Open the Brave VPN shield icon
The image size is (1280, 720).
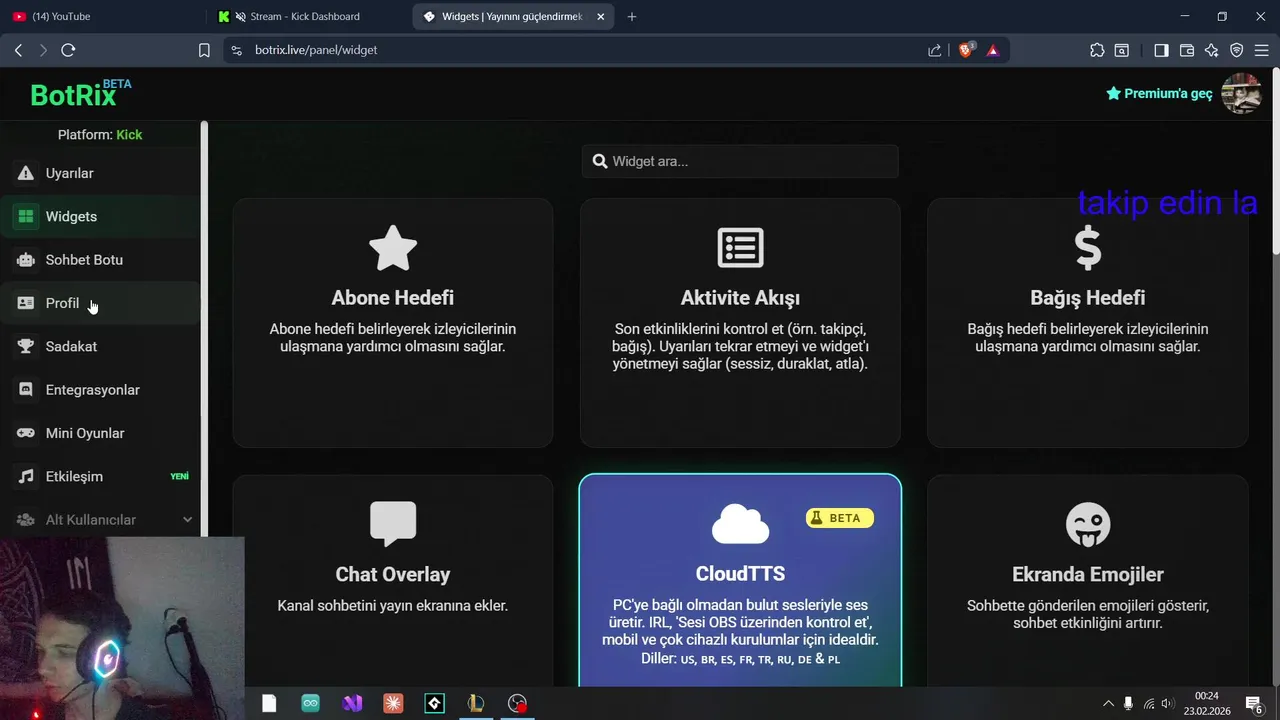coord(1237,50)
